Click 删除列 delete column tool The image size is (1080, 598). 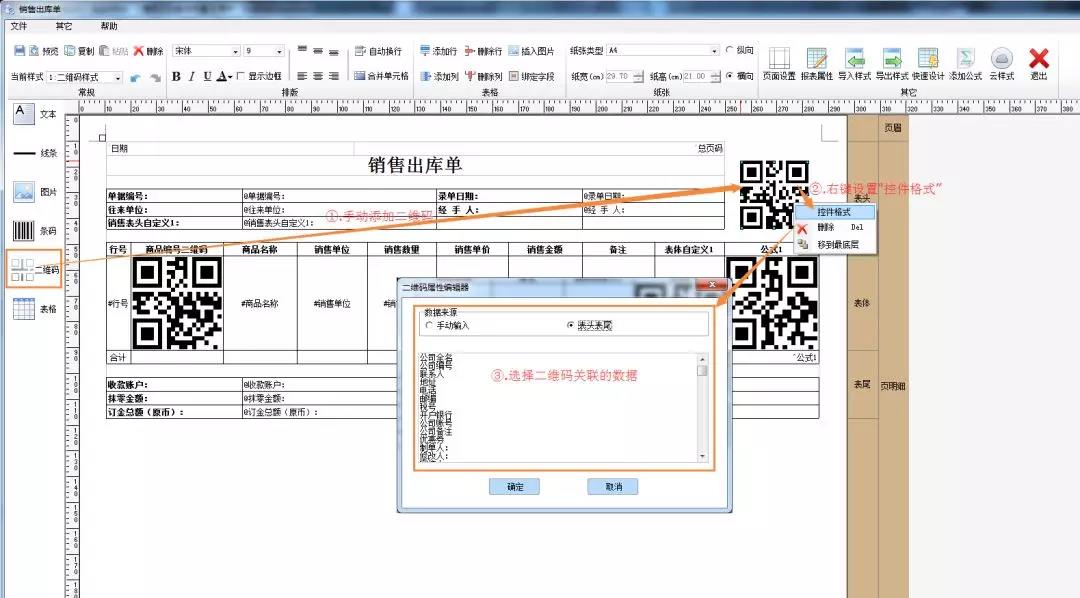[484, 76]
